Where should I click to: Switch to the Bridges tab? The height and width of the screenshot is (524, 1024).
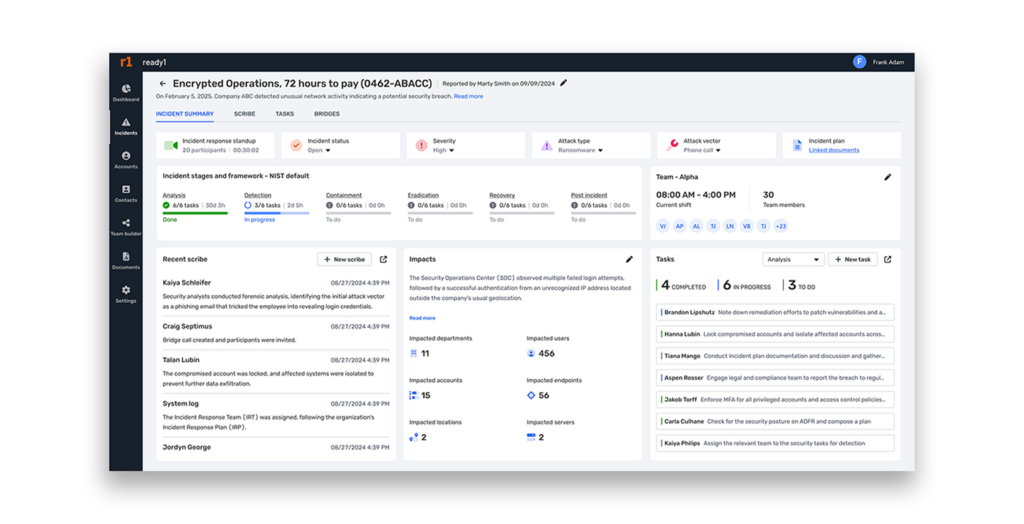coord(326,114)
